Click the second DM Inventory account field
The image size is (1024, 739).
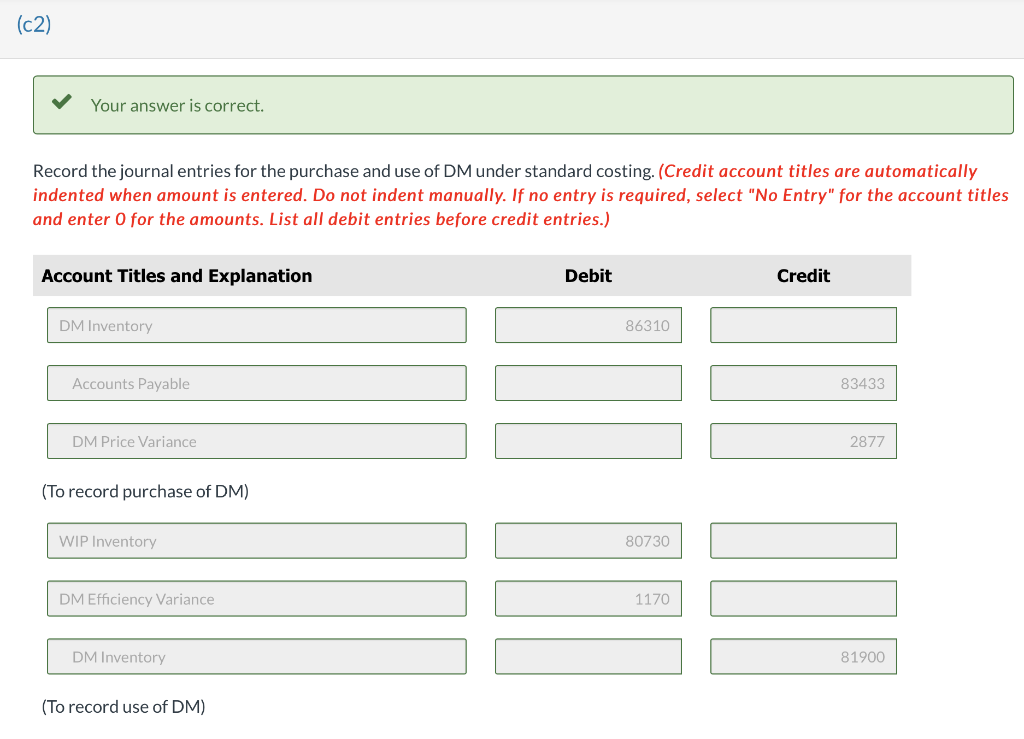pyautogui.click(x=256, y=656)
